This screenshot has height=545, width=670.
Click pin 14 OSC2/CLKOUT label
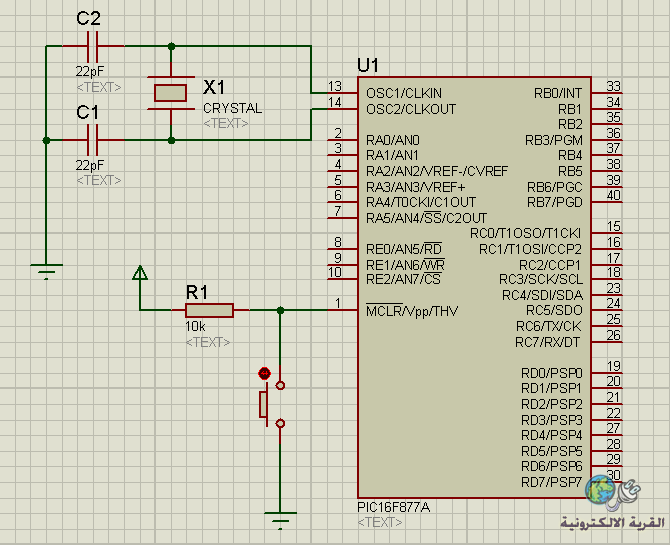point(411,109)
